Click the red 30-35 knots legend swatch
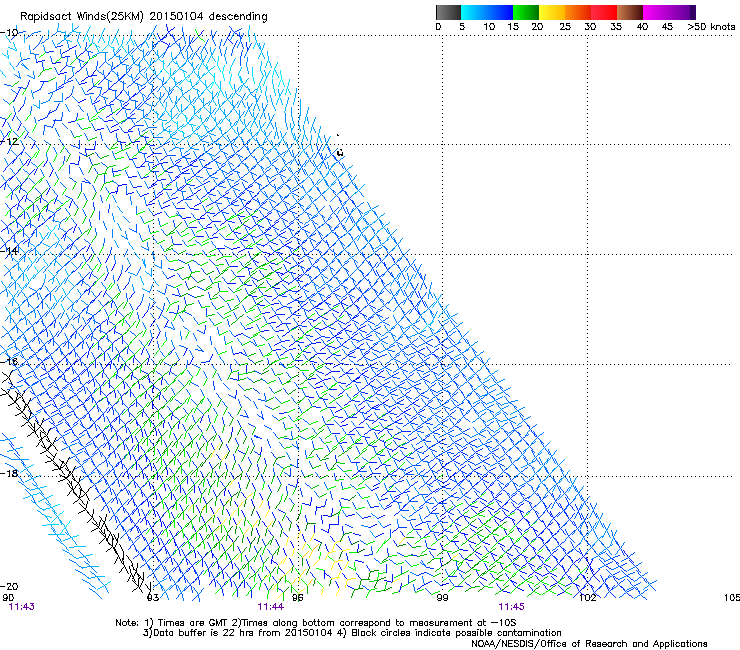Viewport: 740px width, 650px height. 604,12
